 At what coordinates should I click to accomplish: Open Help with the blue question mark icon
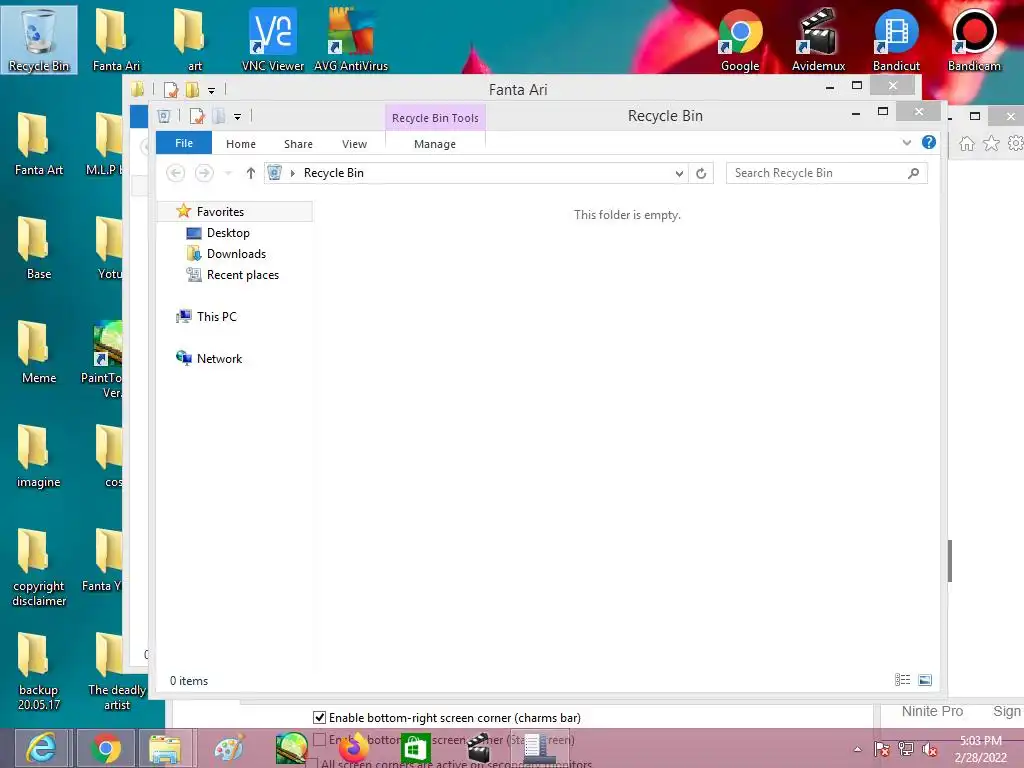[929, 142]
